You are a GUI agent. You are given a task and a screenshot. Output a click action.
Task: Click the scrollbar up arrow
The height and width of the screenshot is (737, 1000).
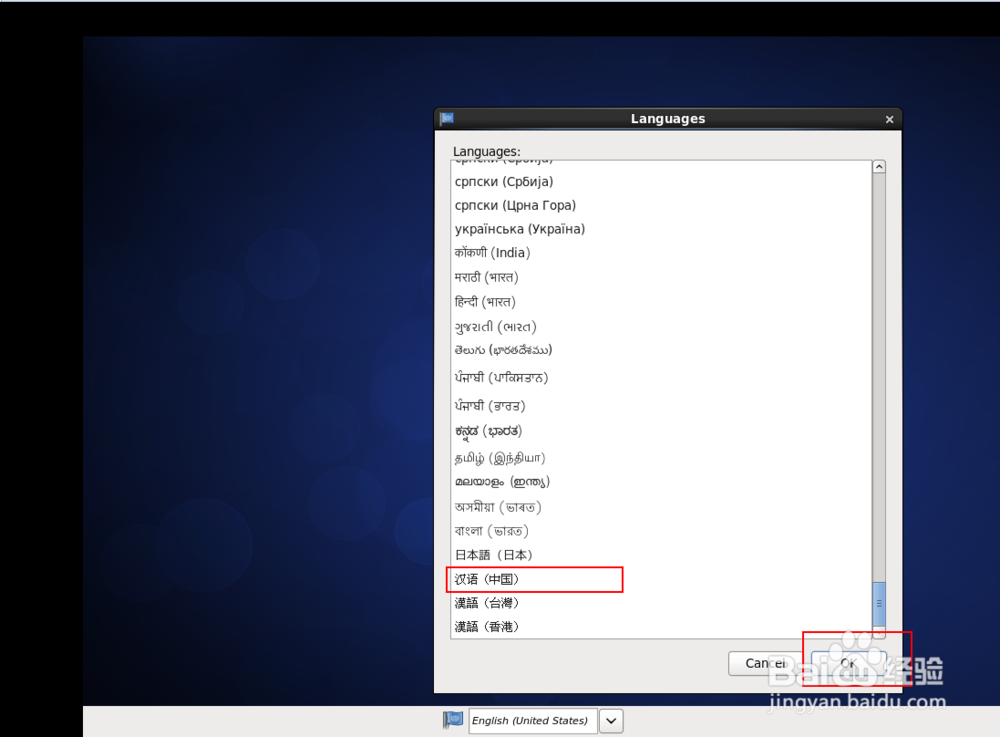tap(879, 164)
